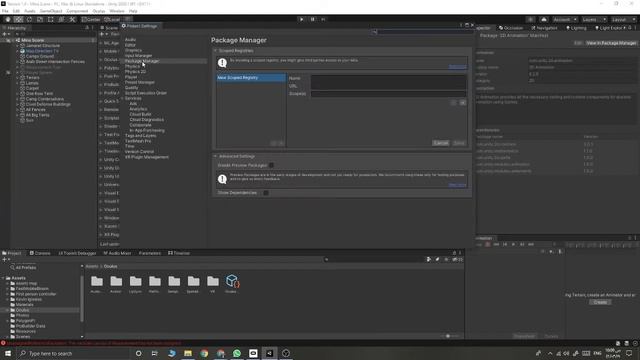Select the Move tool in toolbar
Screen dimensions: 640x360
[x=18, y=19]
